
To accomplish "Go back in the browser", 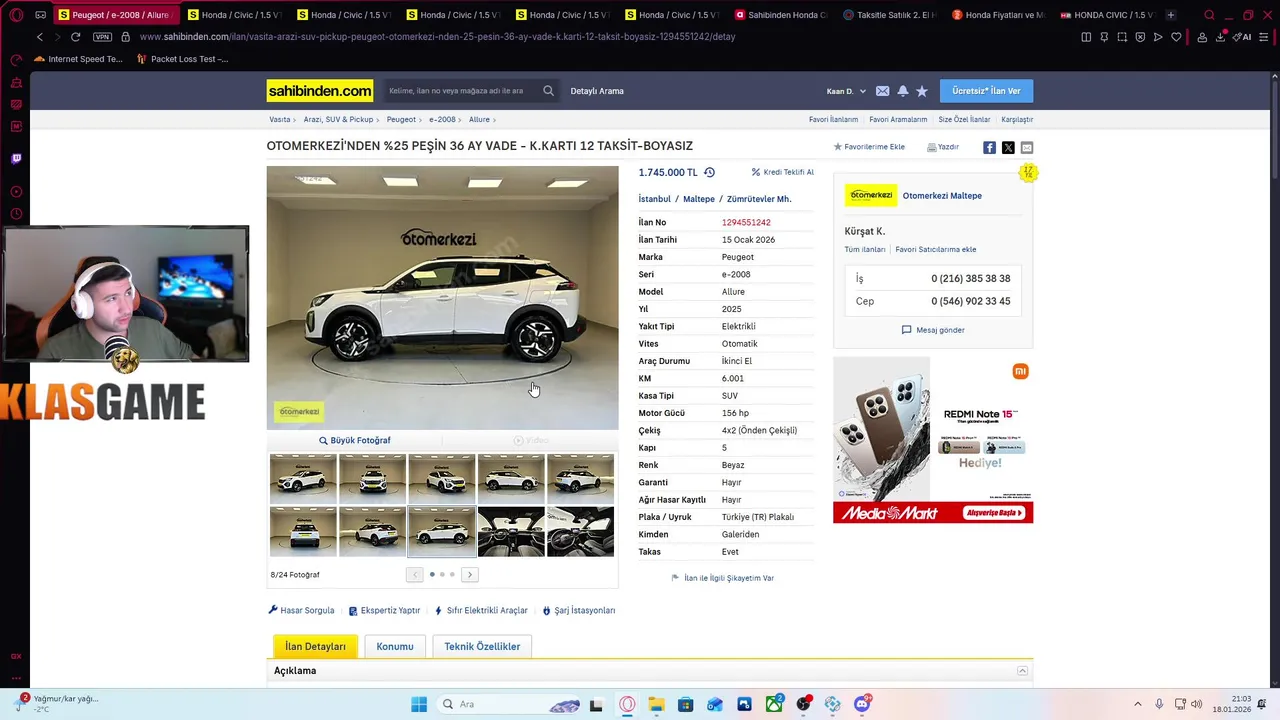I will point(40,37).
